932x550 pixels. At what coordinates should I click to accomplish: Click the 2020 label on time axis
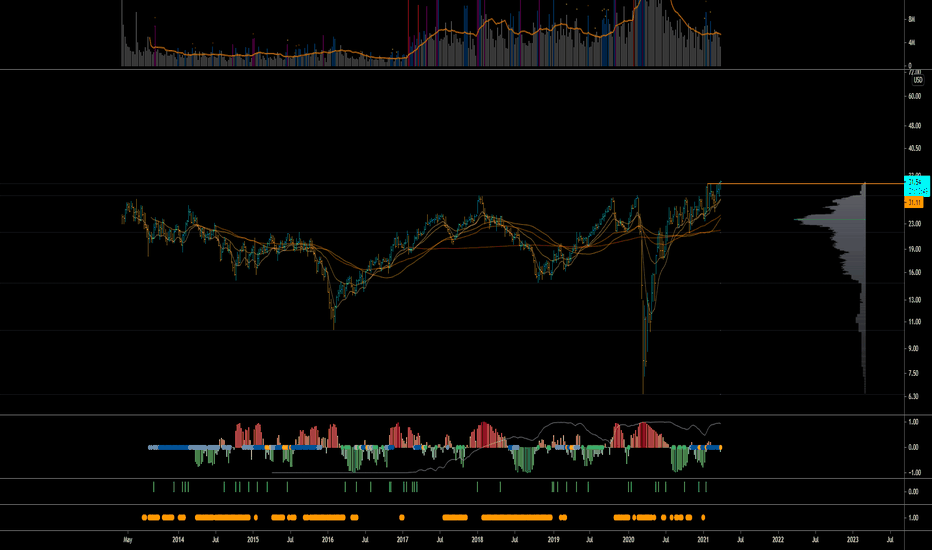coord(628,540)
